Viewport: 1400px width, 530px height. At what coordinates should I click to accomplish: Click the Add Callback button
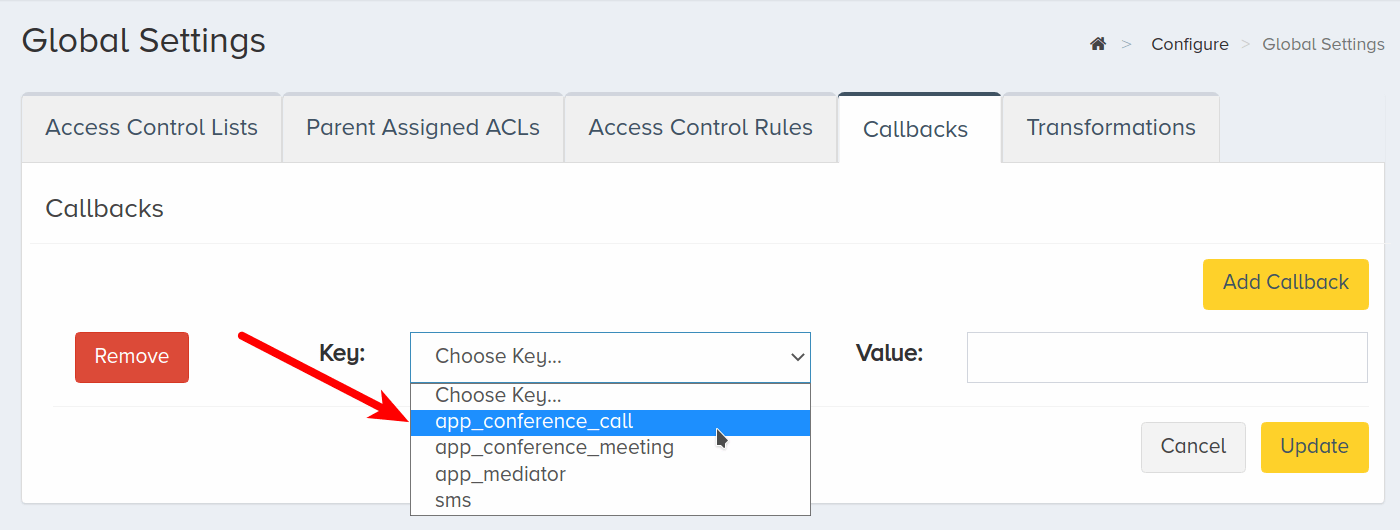(1286, 282)
